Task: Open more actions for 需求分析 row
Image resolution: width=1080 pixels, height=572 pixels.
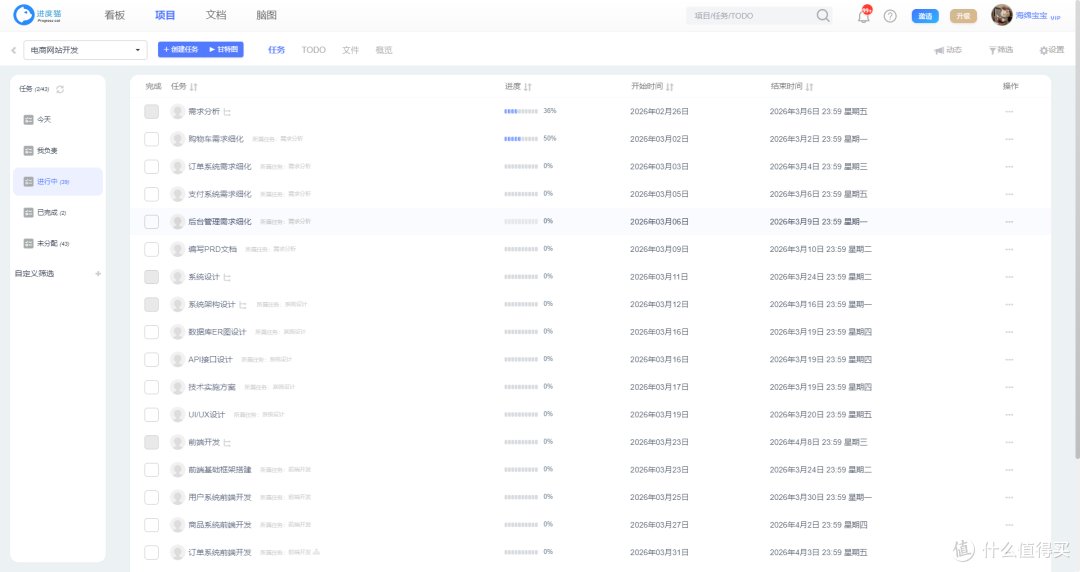Action: coord(1009,112)
